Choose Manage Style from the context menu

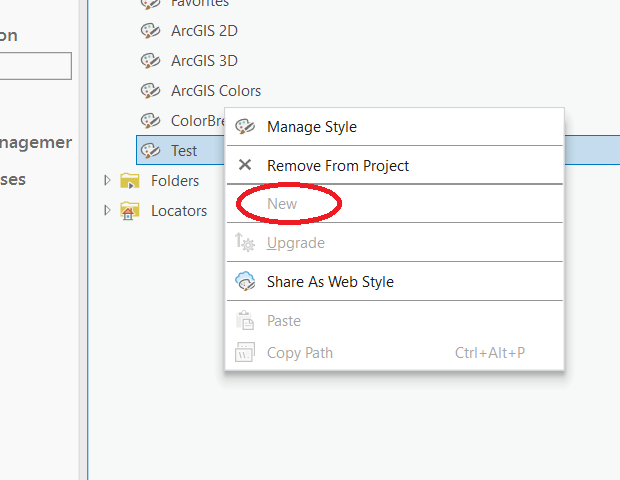[311, 127]
